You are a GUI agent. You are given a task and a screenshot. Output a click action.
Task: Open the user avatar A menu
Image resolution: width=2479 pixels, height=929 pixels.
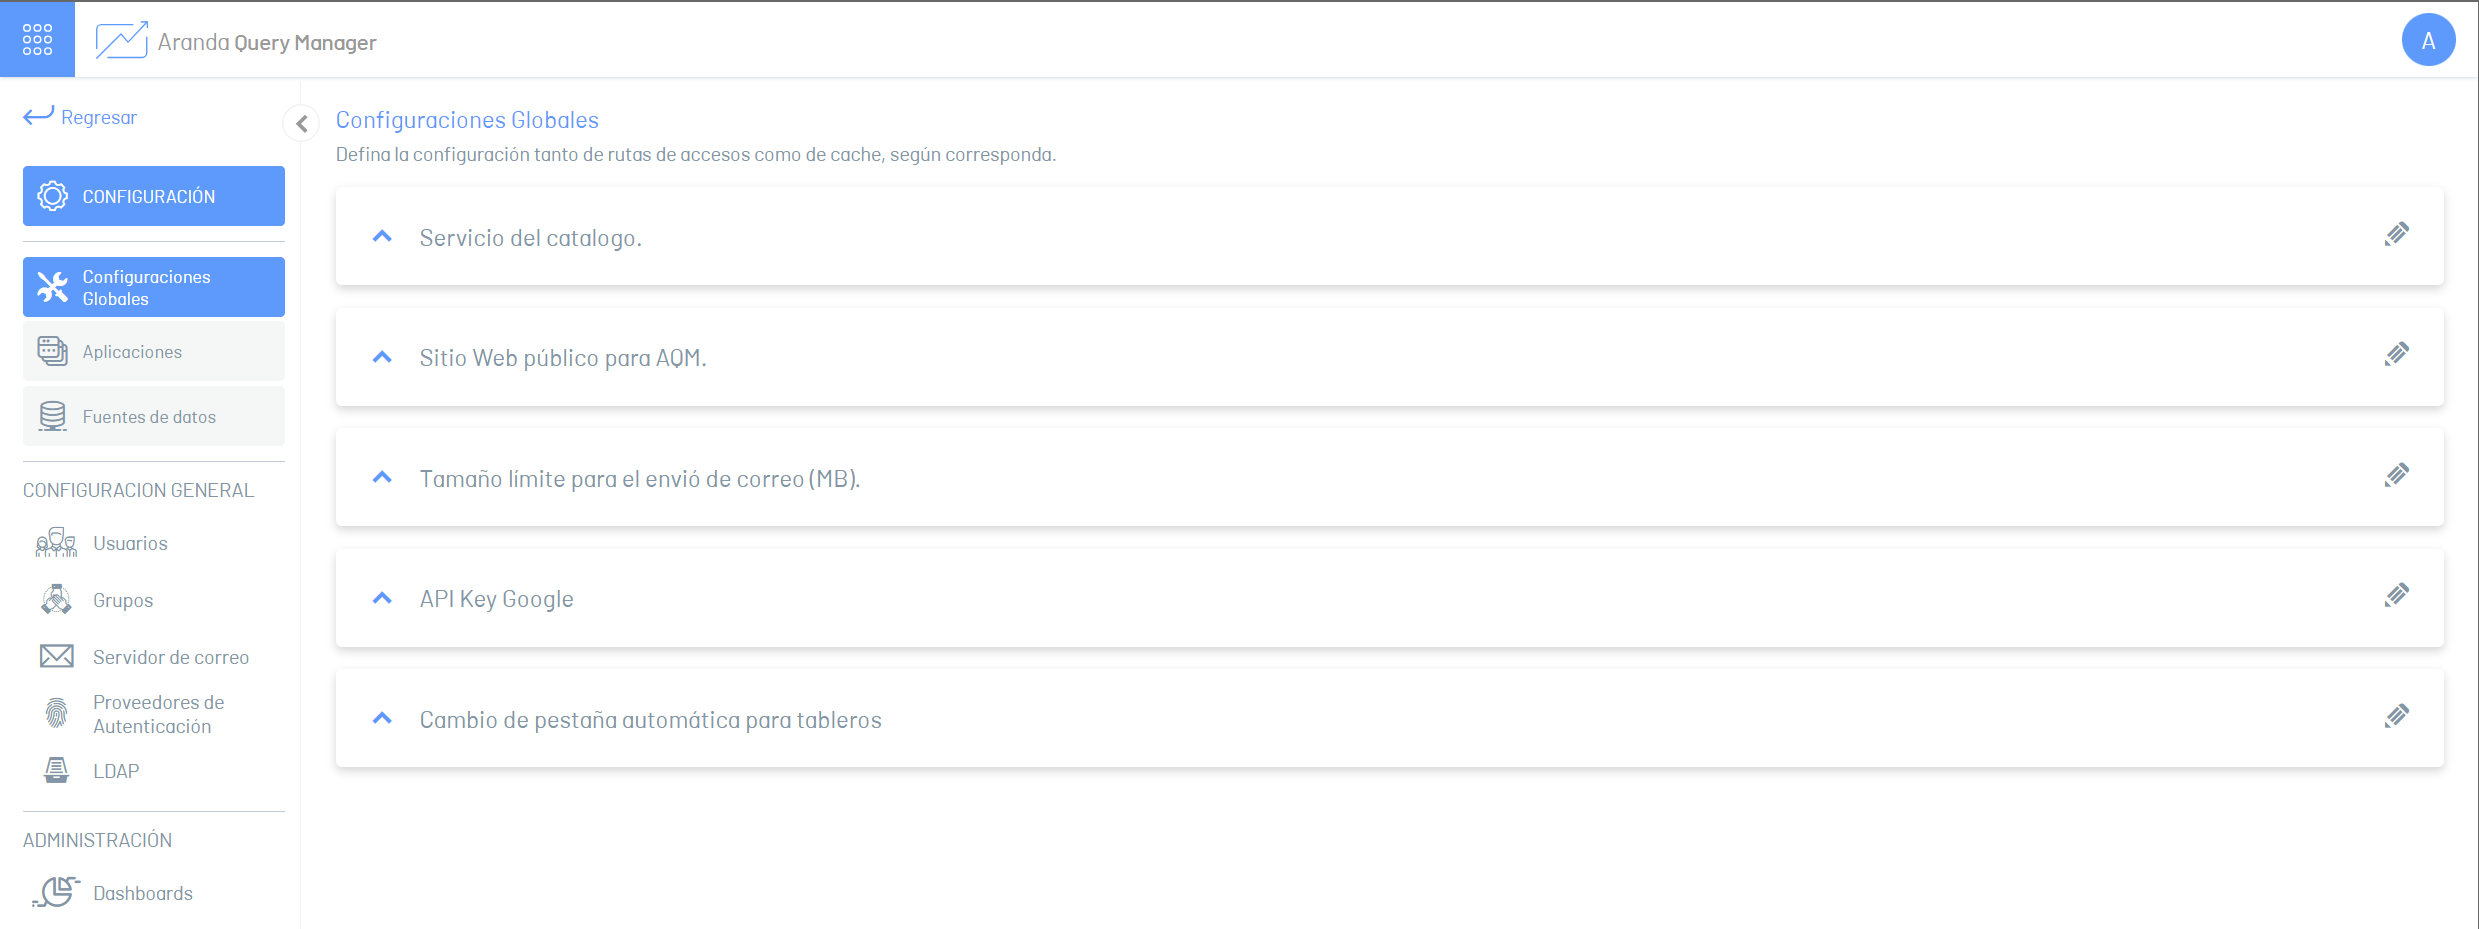tap(2428, 40)
